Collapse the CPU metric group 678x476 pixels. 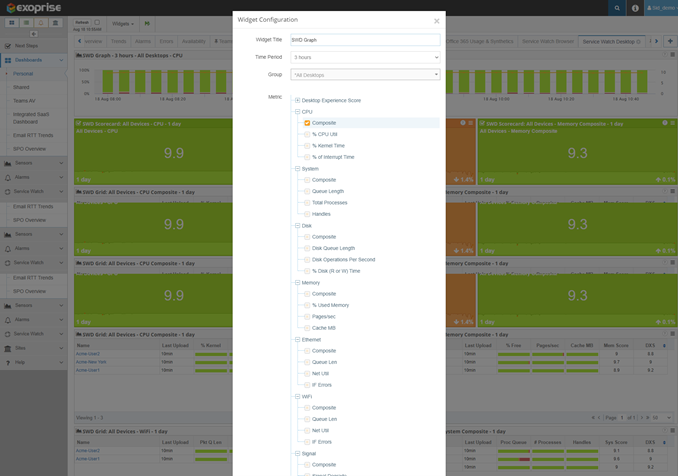pyautogui.click(x=297, y=112)
